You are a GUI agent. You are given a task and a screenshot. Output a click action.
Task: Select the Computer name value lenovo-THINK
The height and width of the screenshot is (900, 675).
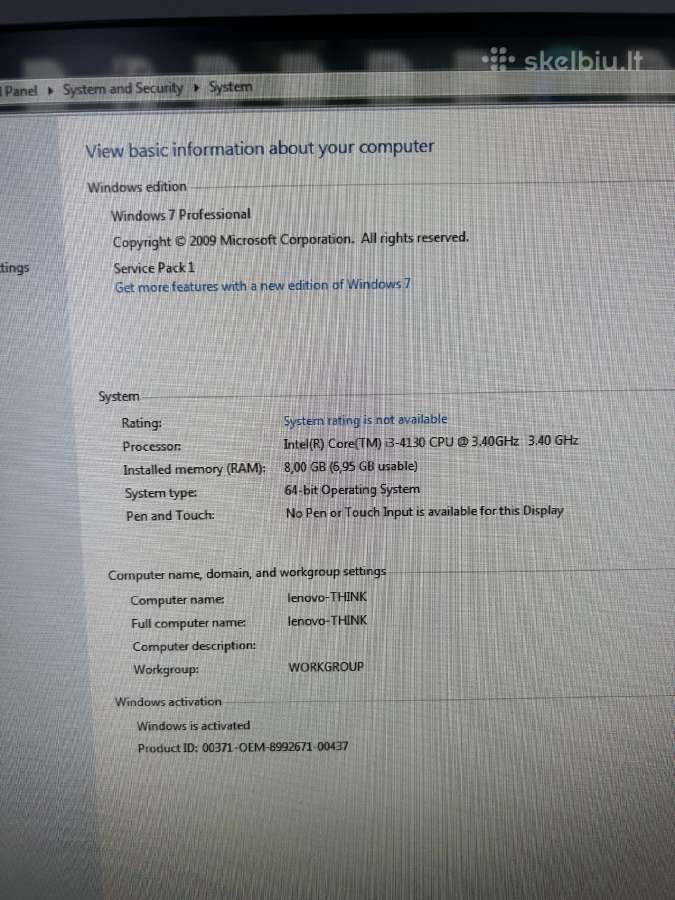click(327, 597)
